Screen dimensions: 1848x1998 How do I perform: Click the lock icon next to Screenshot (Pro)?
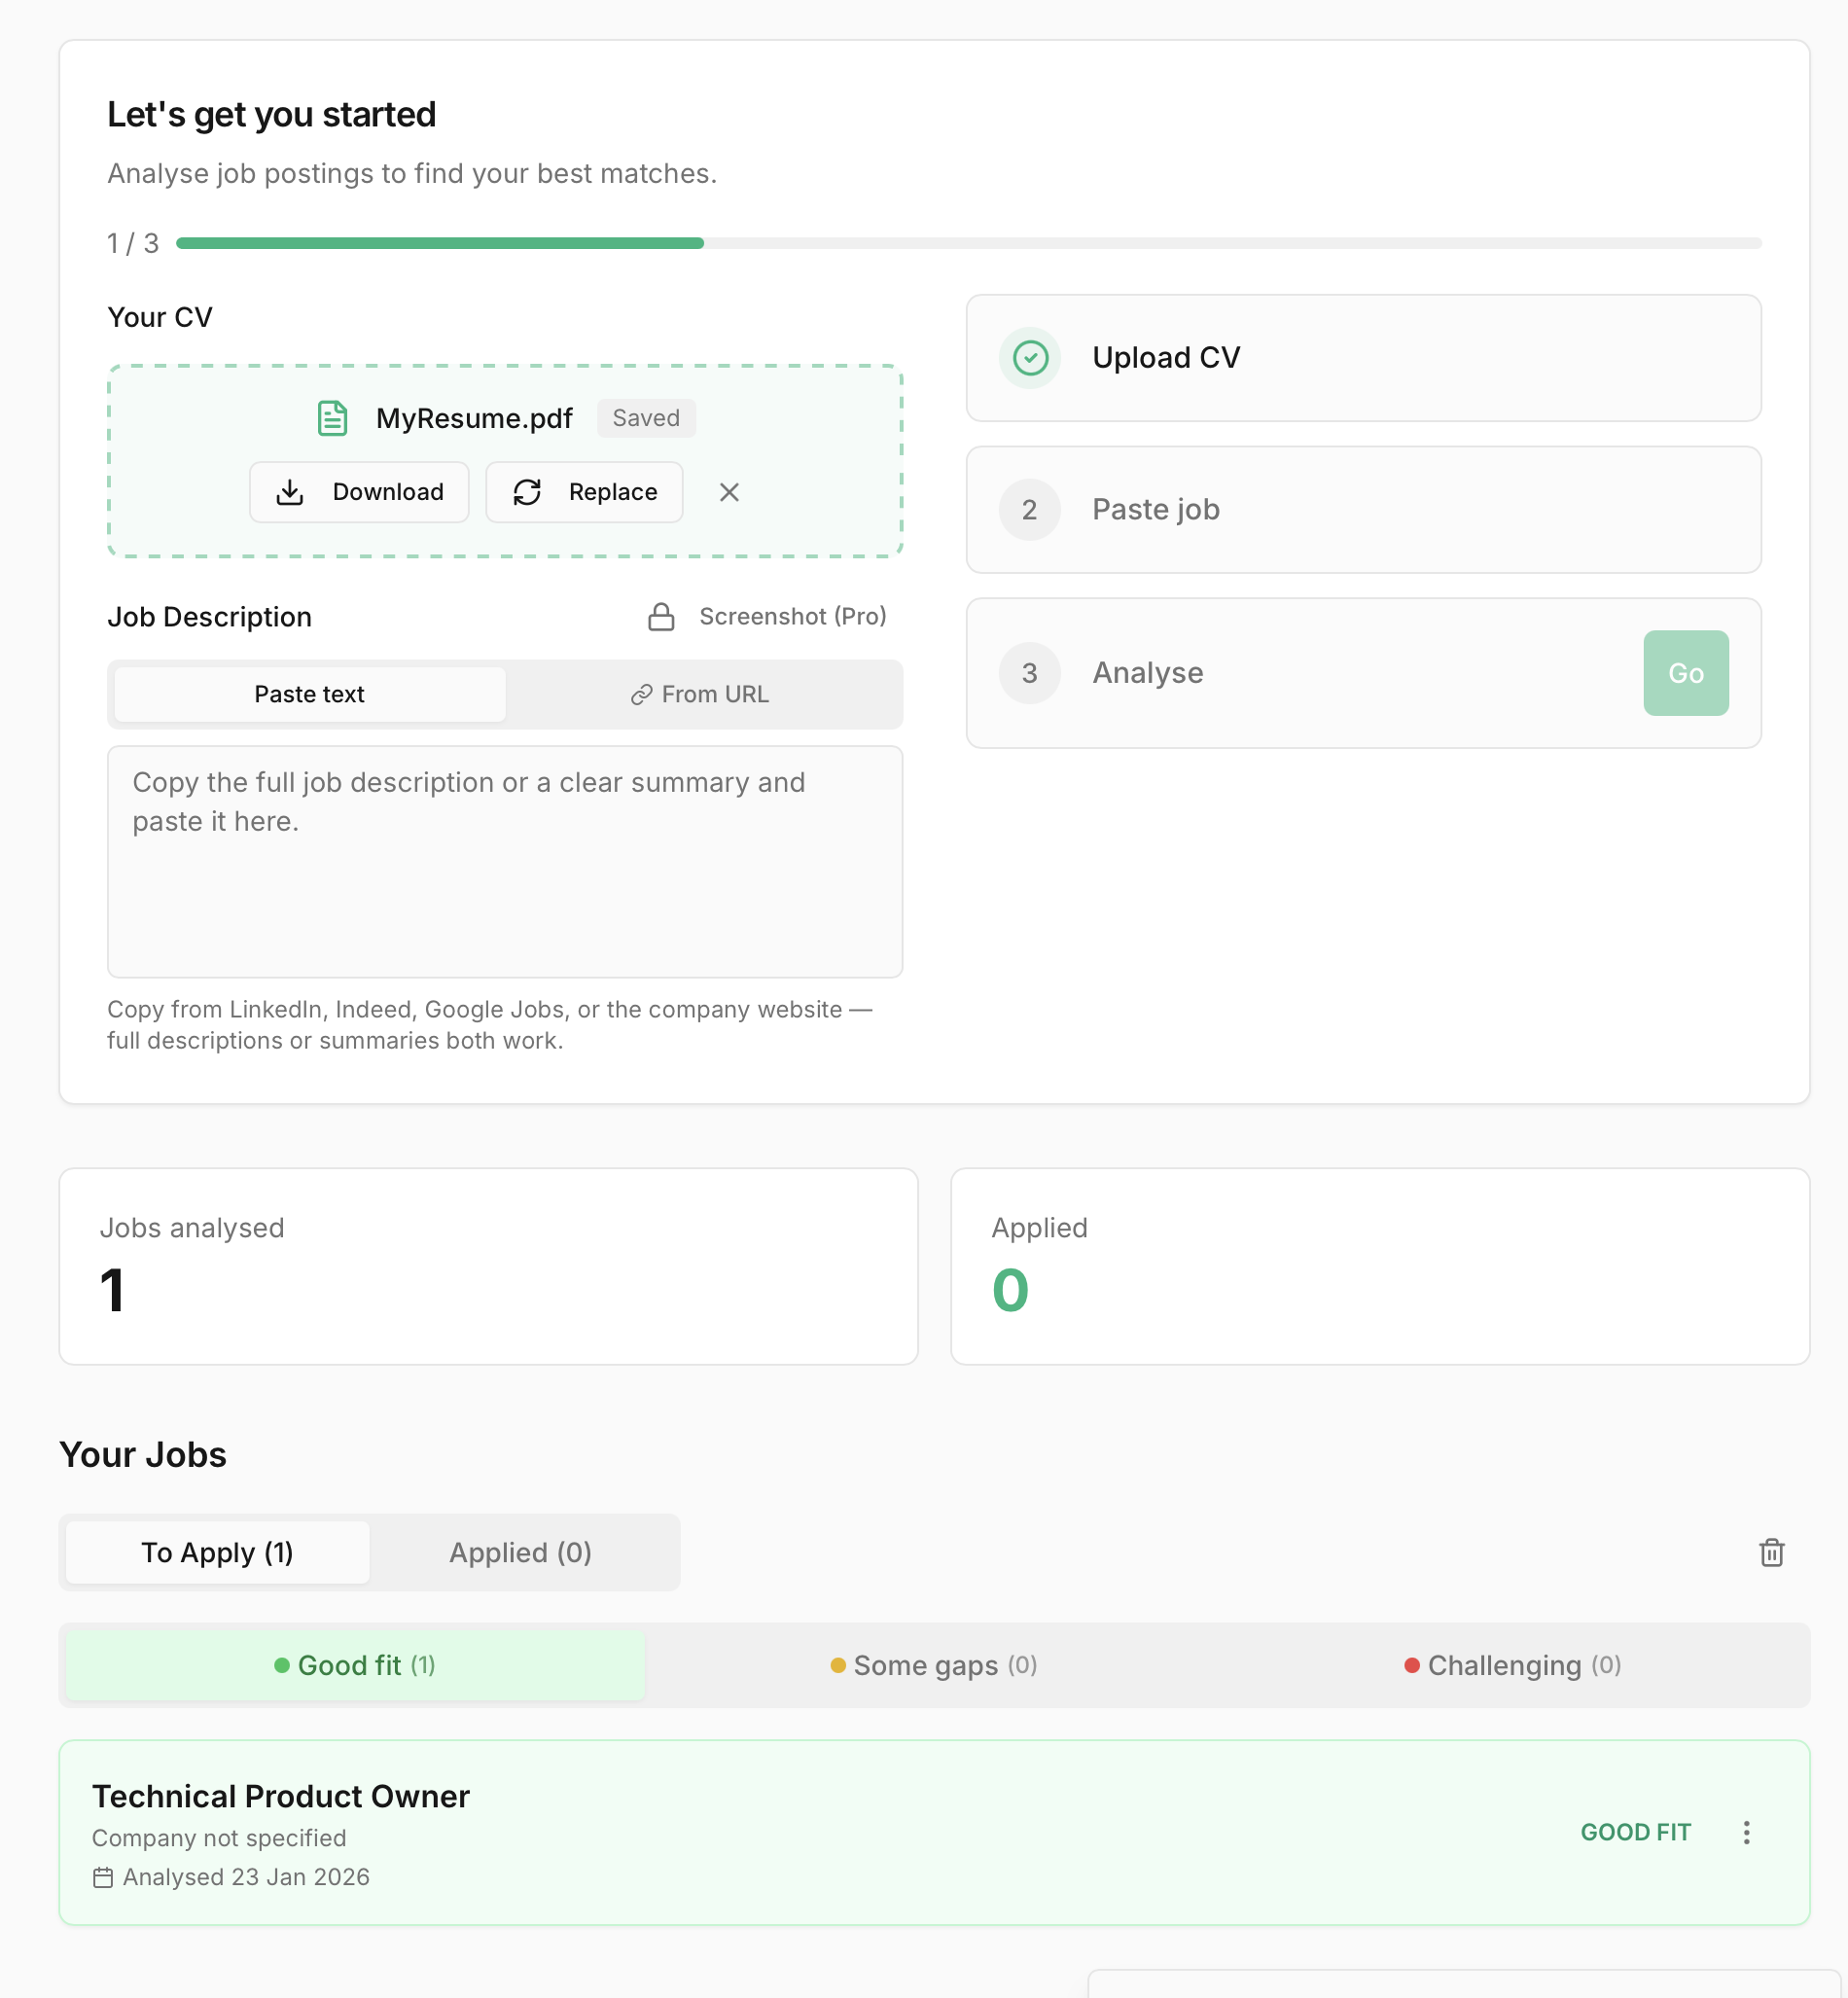coord(662,616)
